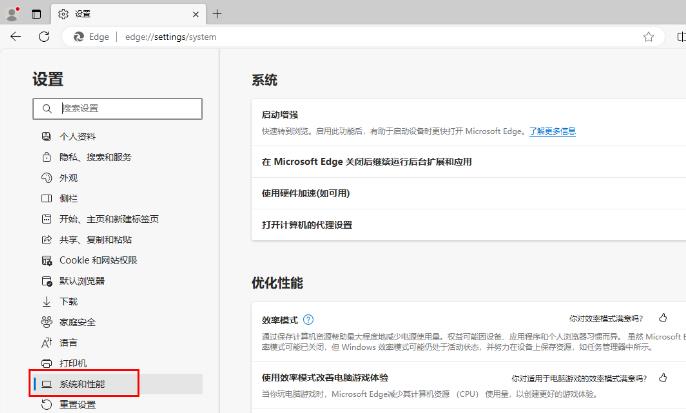Open 打开计算机的代理设置

(x=469, y=225)
